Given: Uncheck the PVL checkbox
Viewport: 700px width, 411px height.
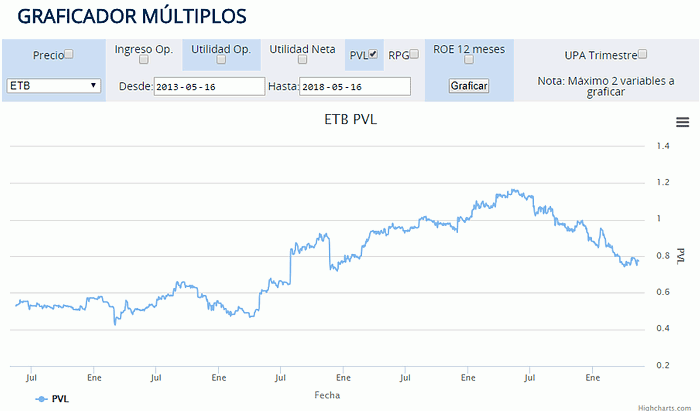Looking at the screenshot, I should (x=373, y=54).
